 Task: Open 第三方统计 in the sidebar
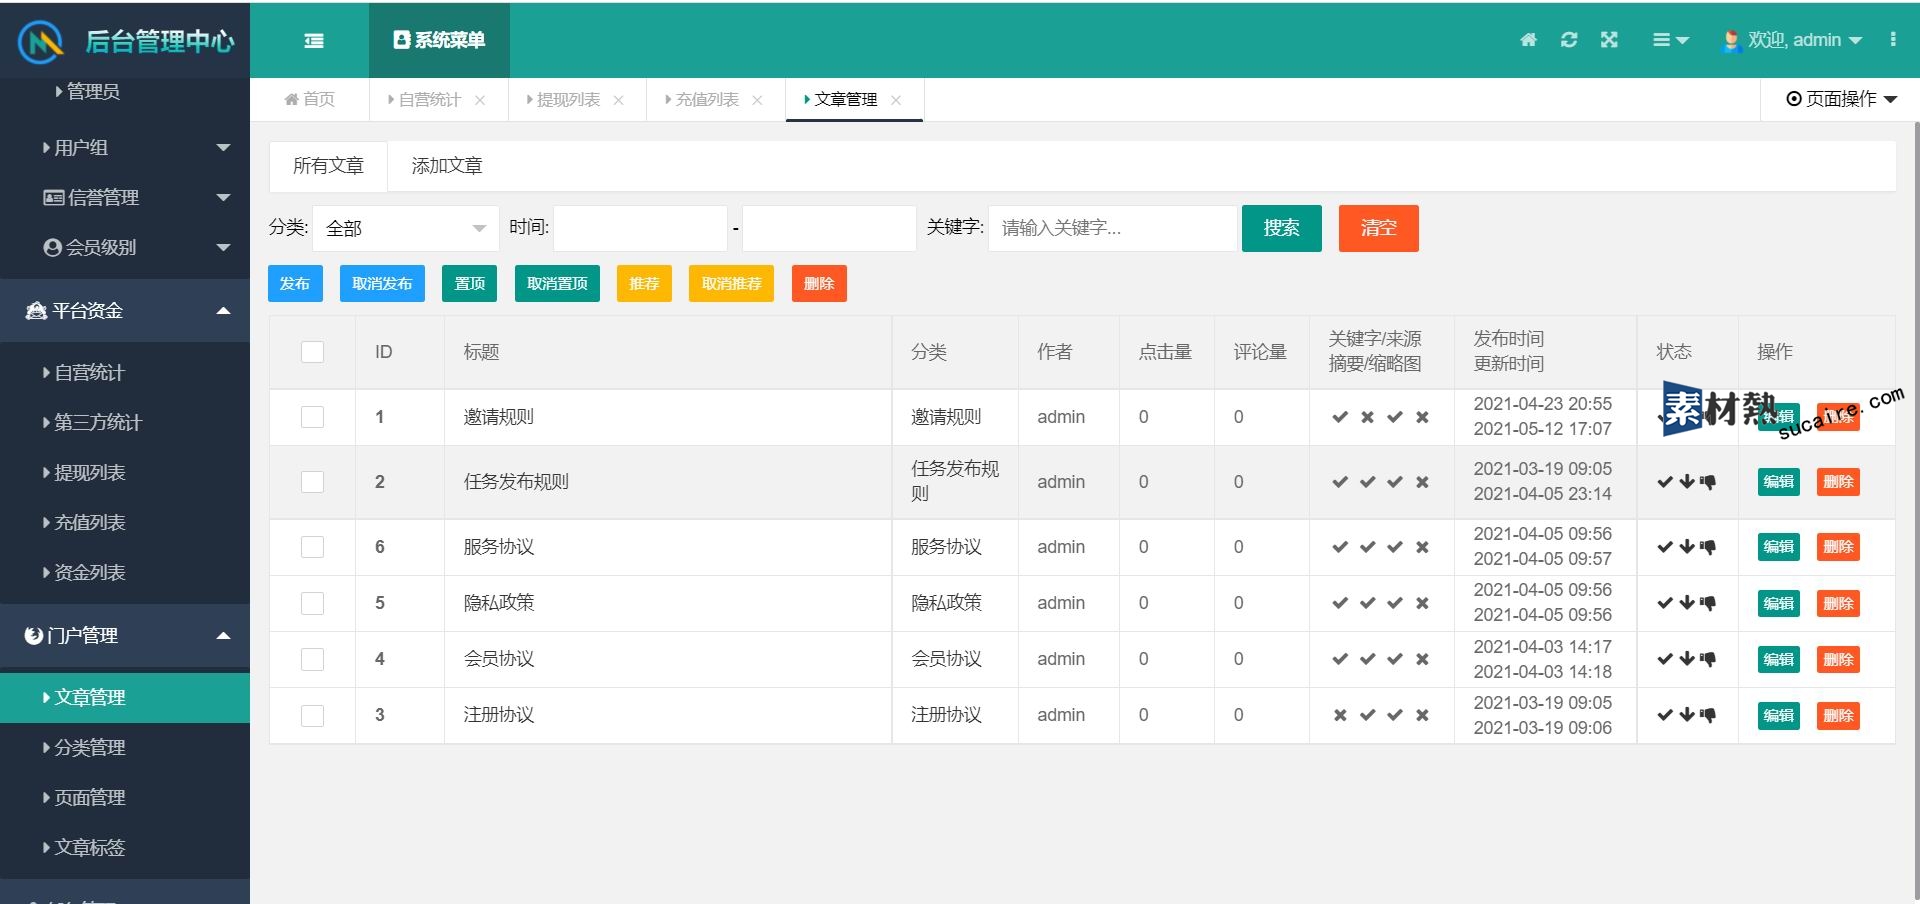click(125, 423)
